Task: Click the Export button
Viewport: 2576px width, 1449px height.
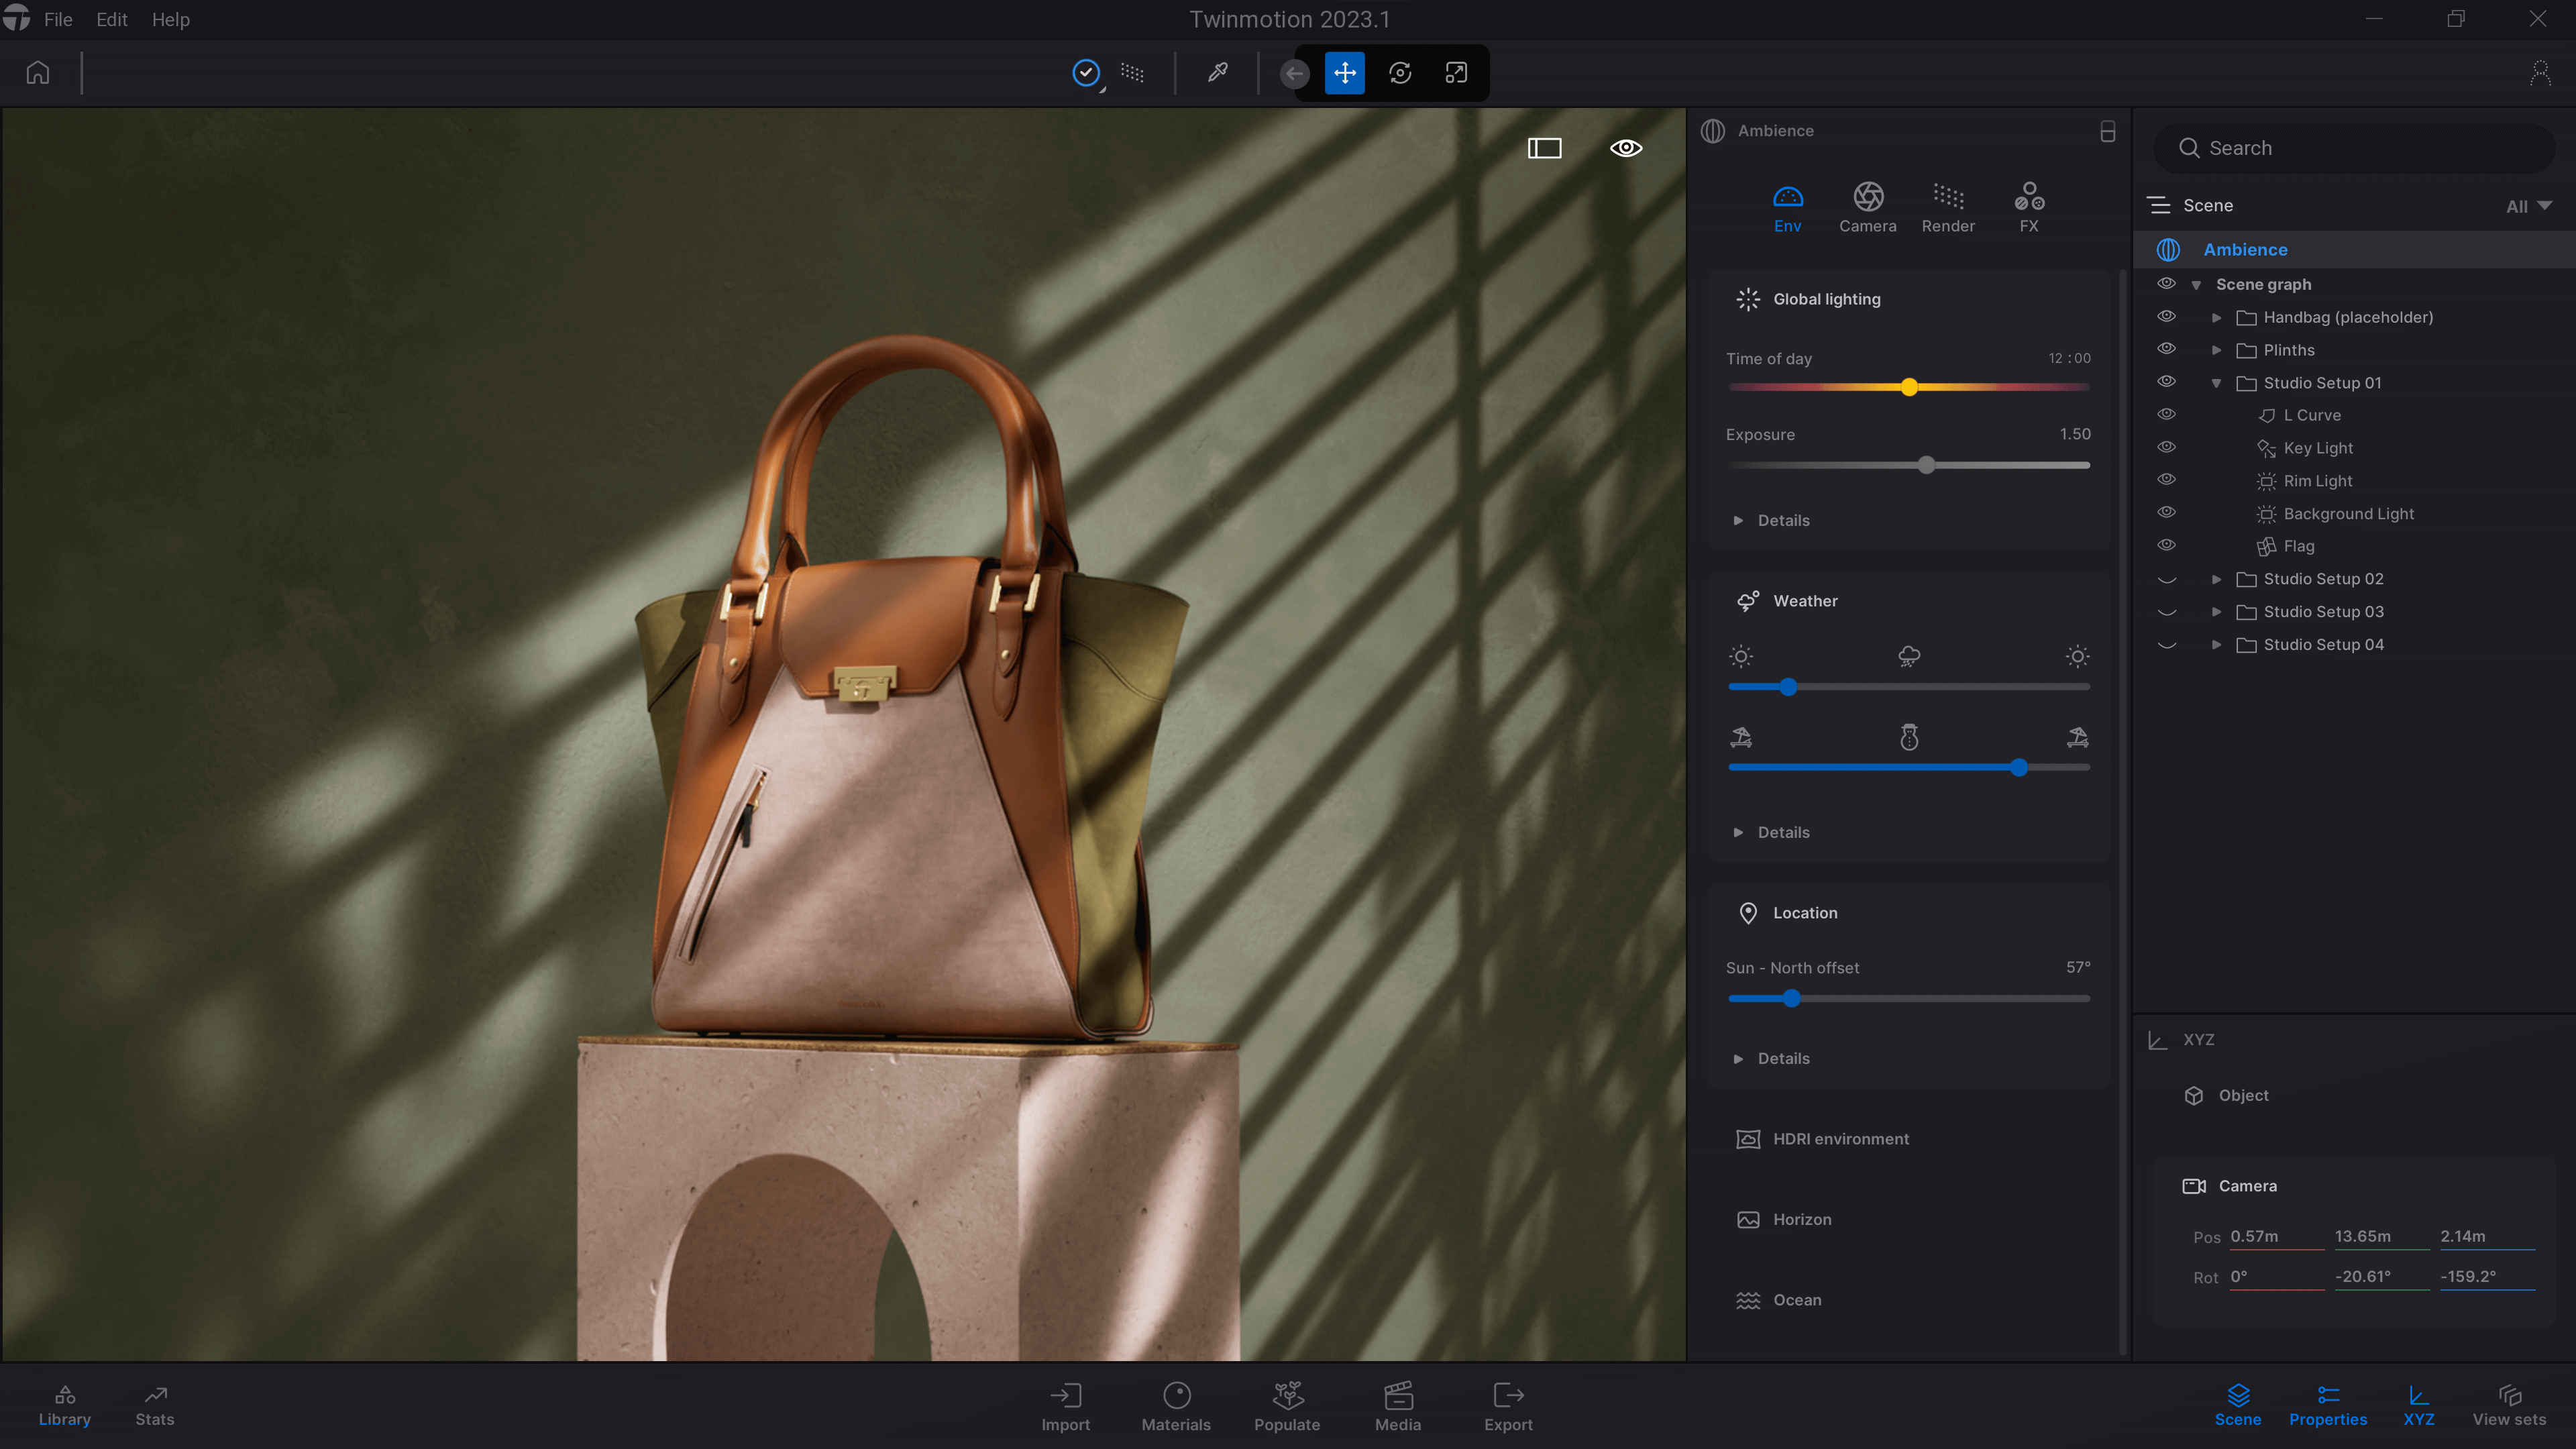Action: click(x=1508, y=1406)
